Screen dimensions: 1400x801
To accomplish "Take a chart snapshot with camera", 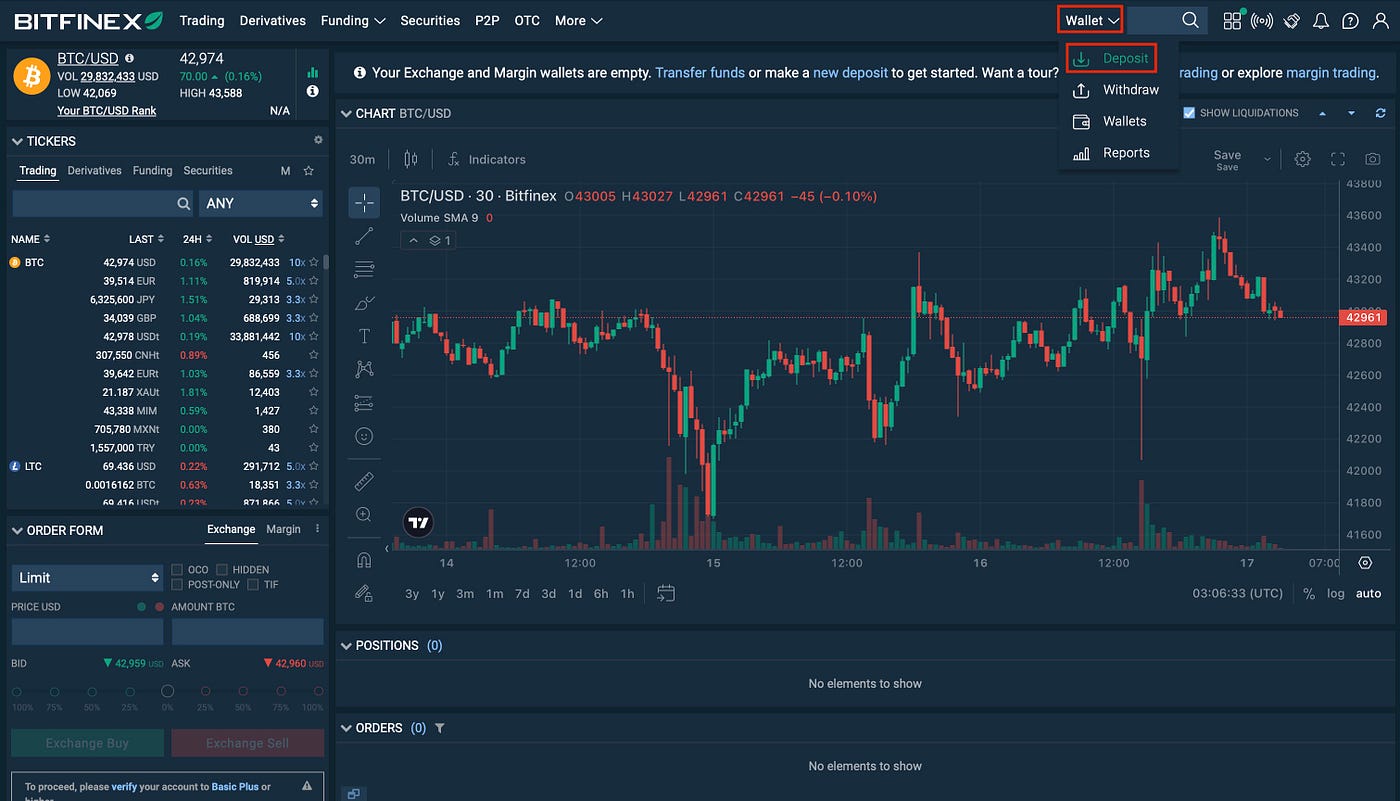I will click(1373, 159).
